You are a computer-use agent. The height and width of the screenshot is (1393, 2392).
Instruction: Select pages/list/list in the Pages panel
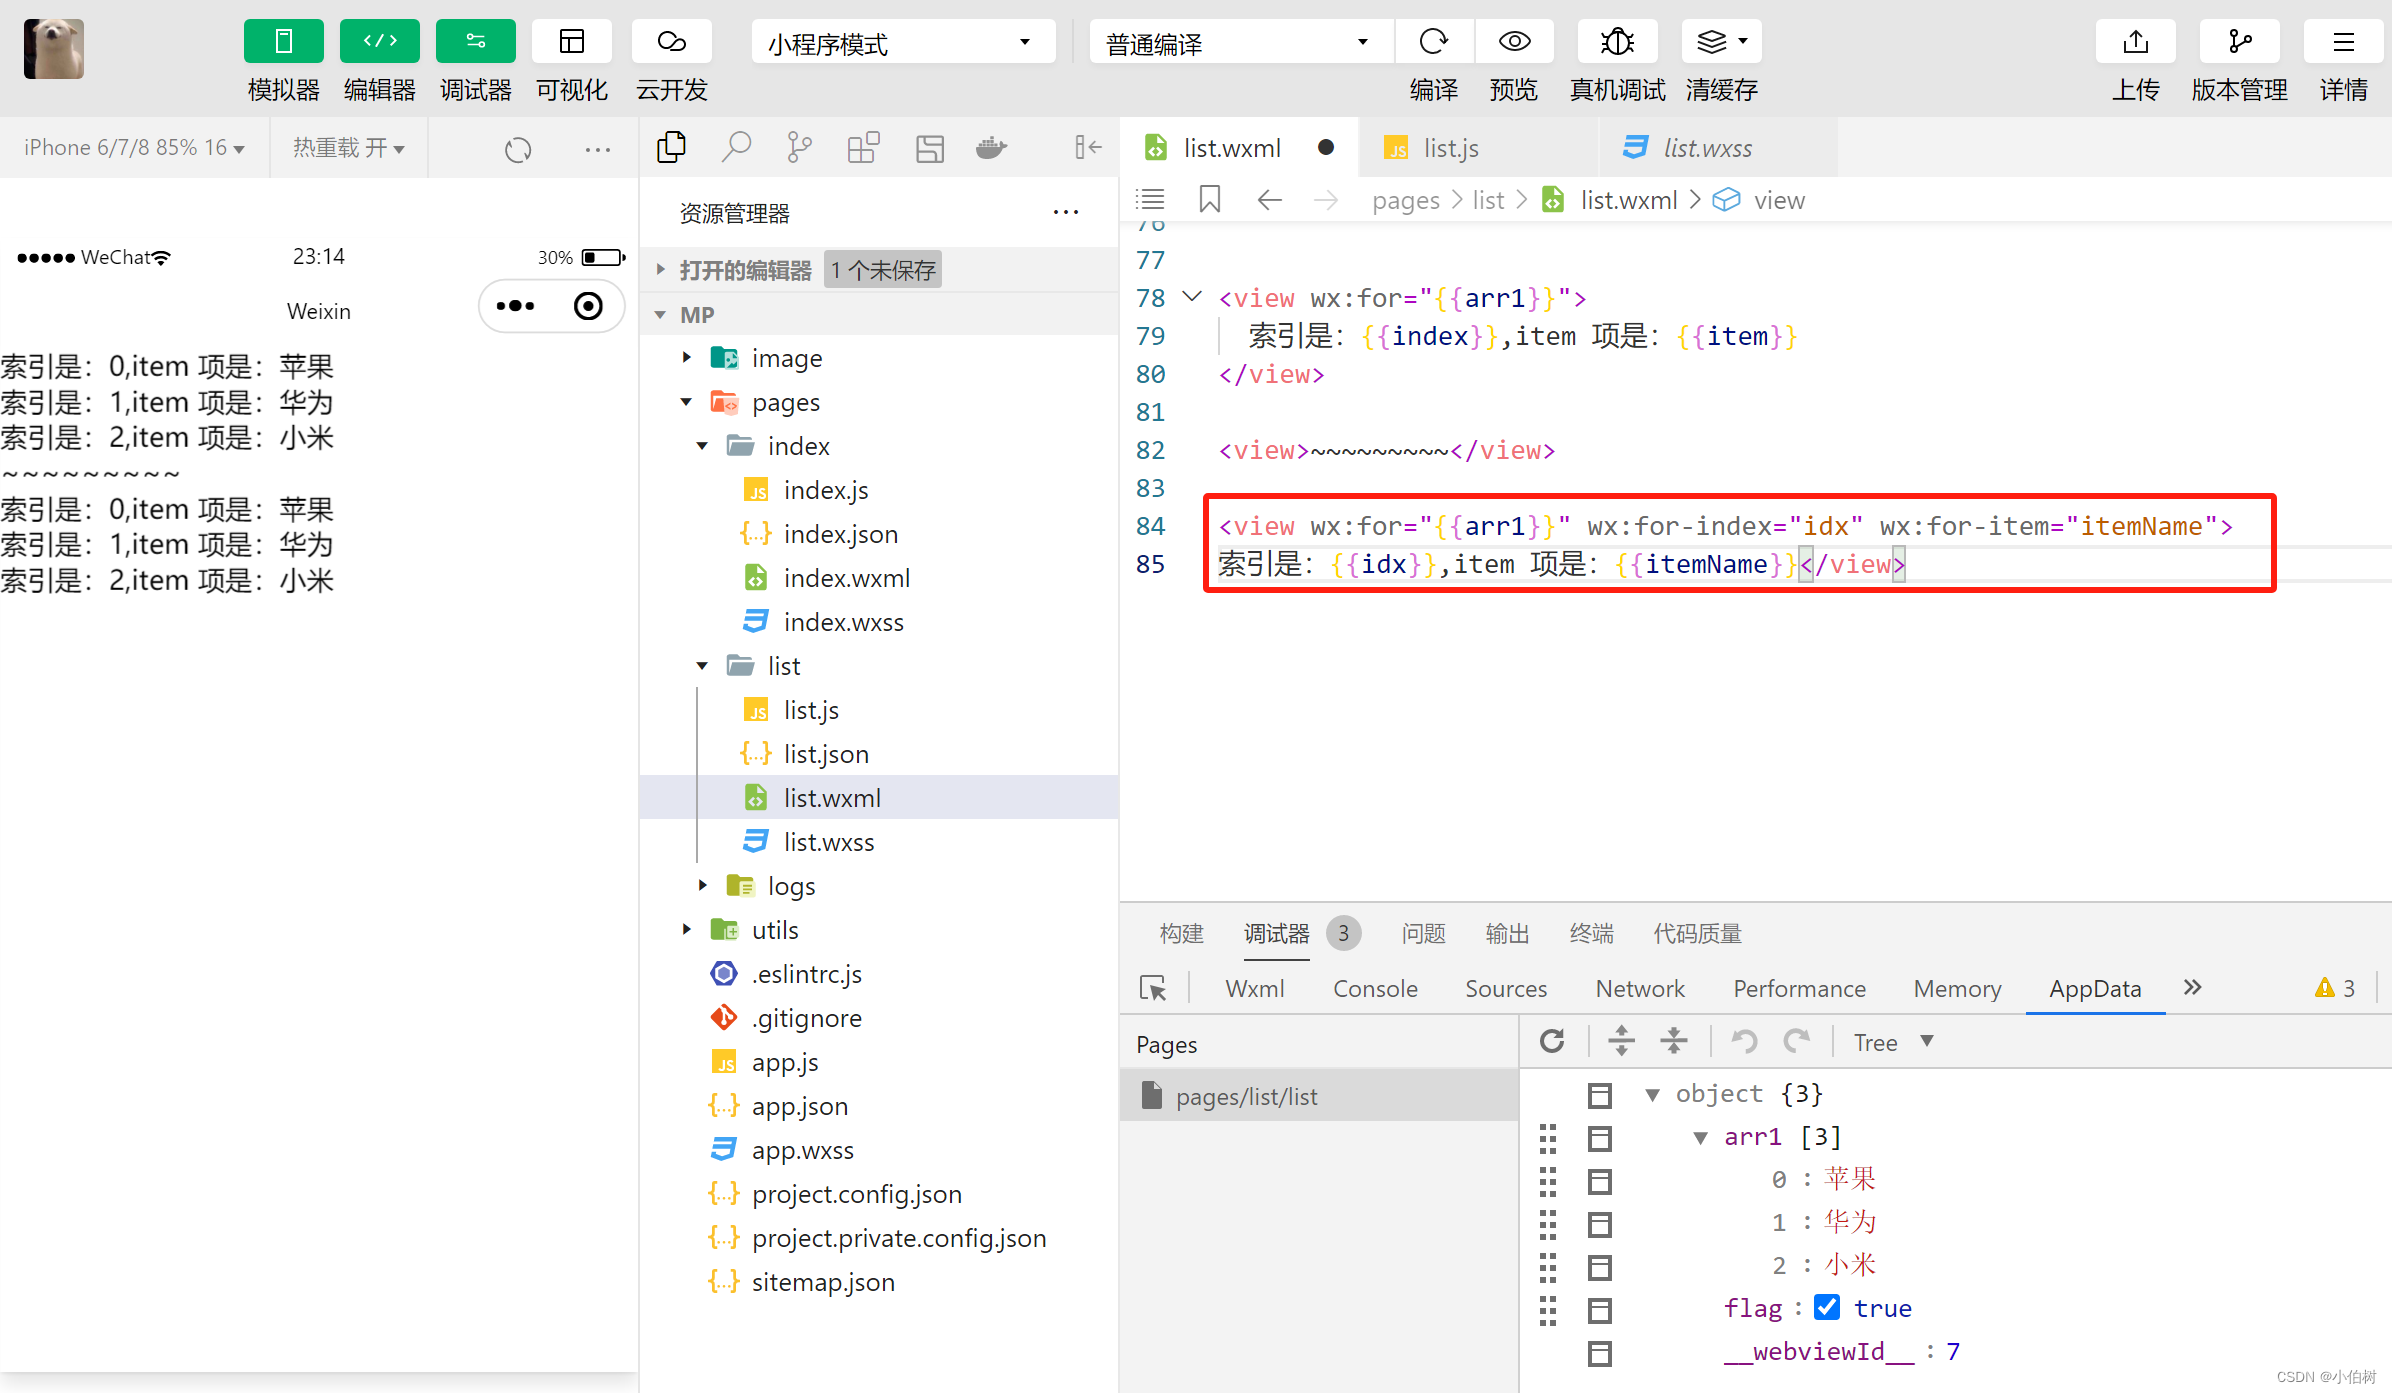tap(1247, 1095)
